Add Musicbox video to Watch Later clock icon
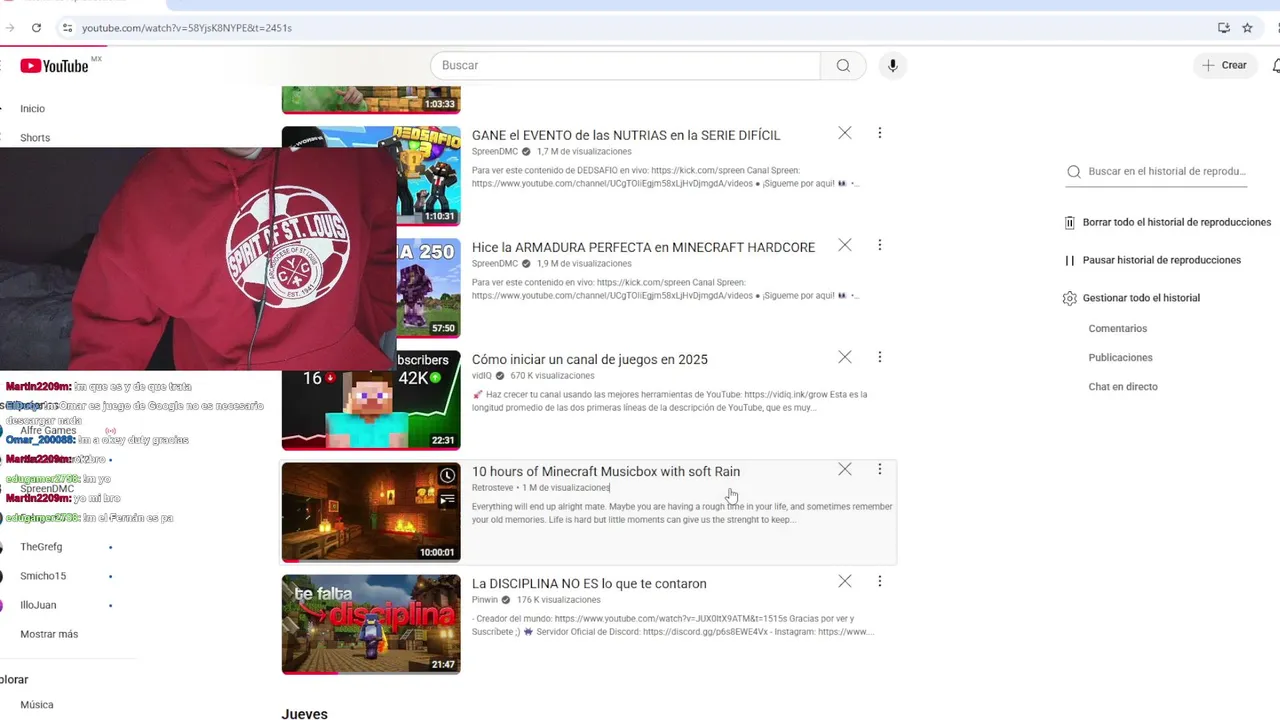1280x720 pixels. [447, 476]
